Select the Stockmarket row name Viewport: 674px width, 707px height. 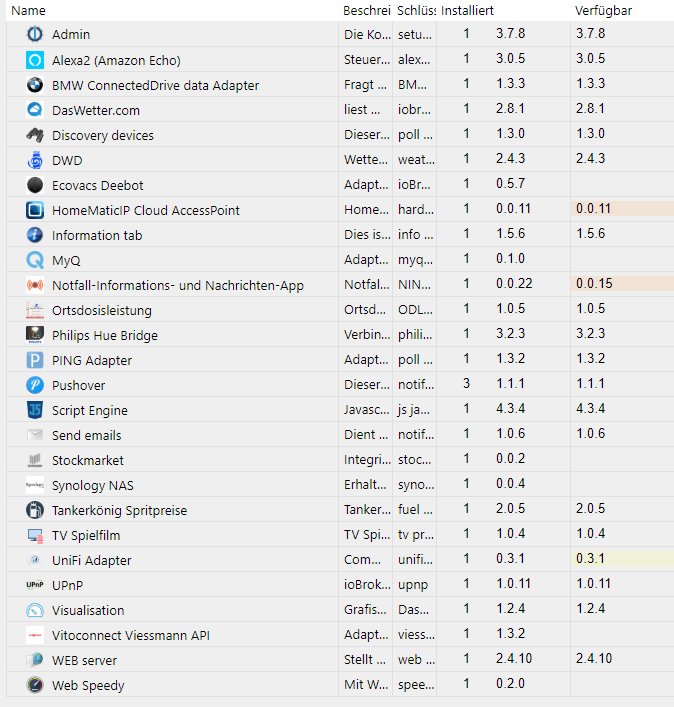click(x=87, y=460)
